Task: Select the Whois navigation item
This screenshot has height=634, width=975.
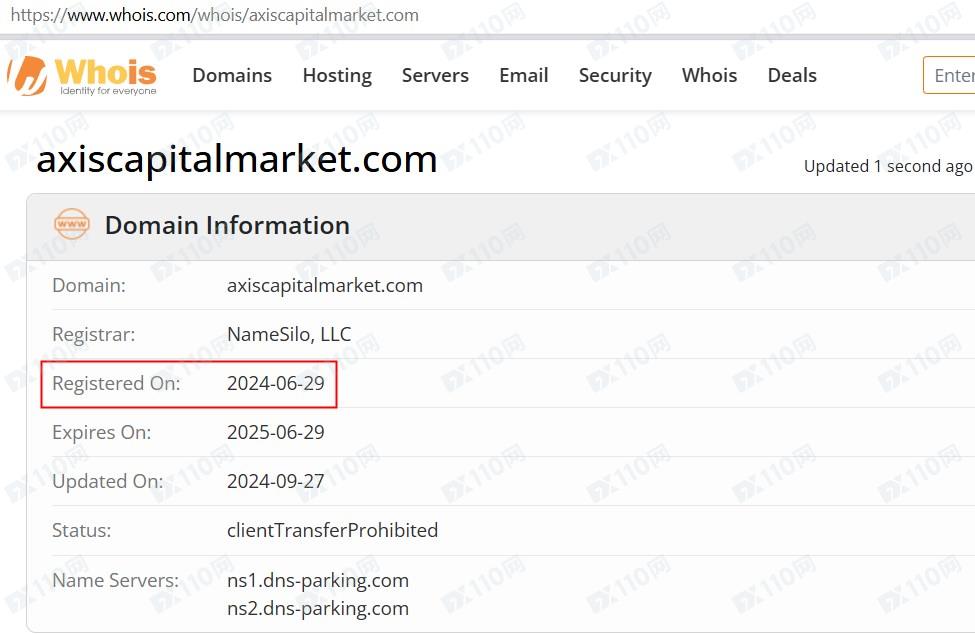Action: 709,76
